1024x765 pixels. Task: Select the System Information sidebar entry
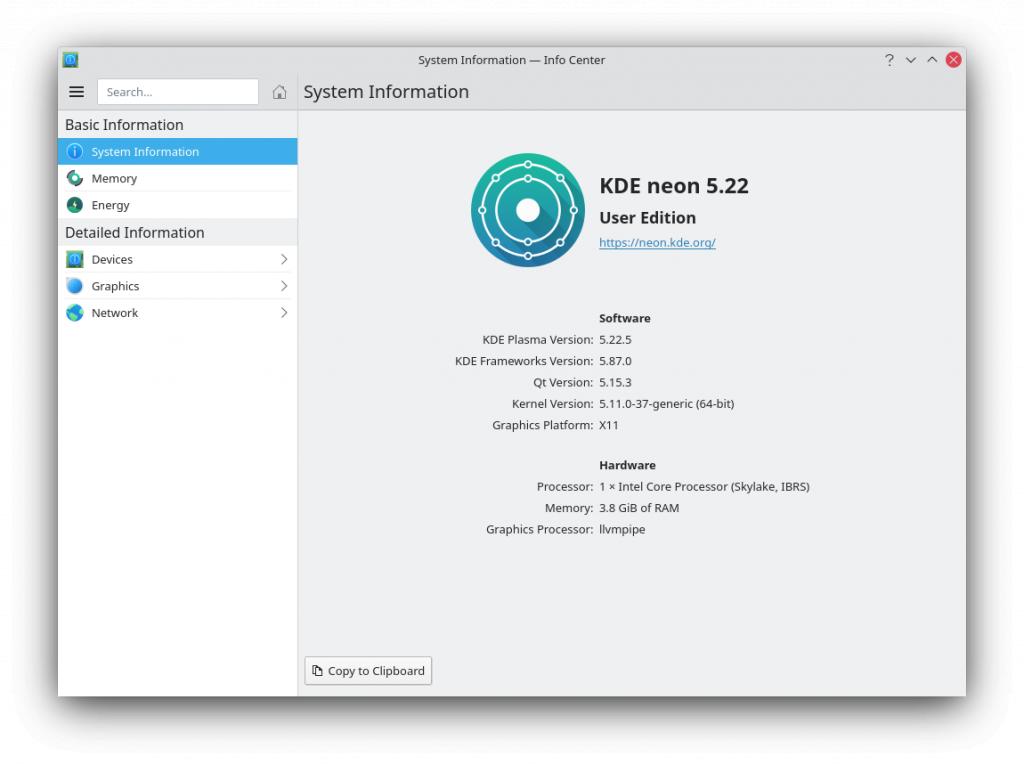click(145, 152)
